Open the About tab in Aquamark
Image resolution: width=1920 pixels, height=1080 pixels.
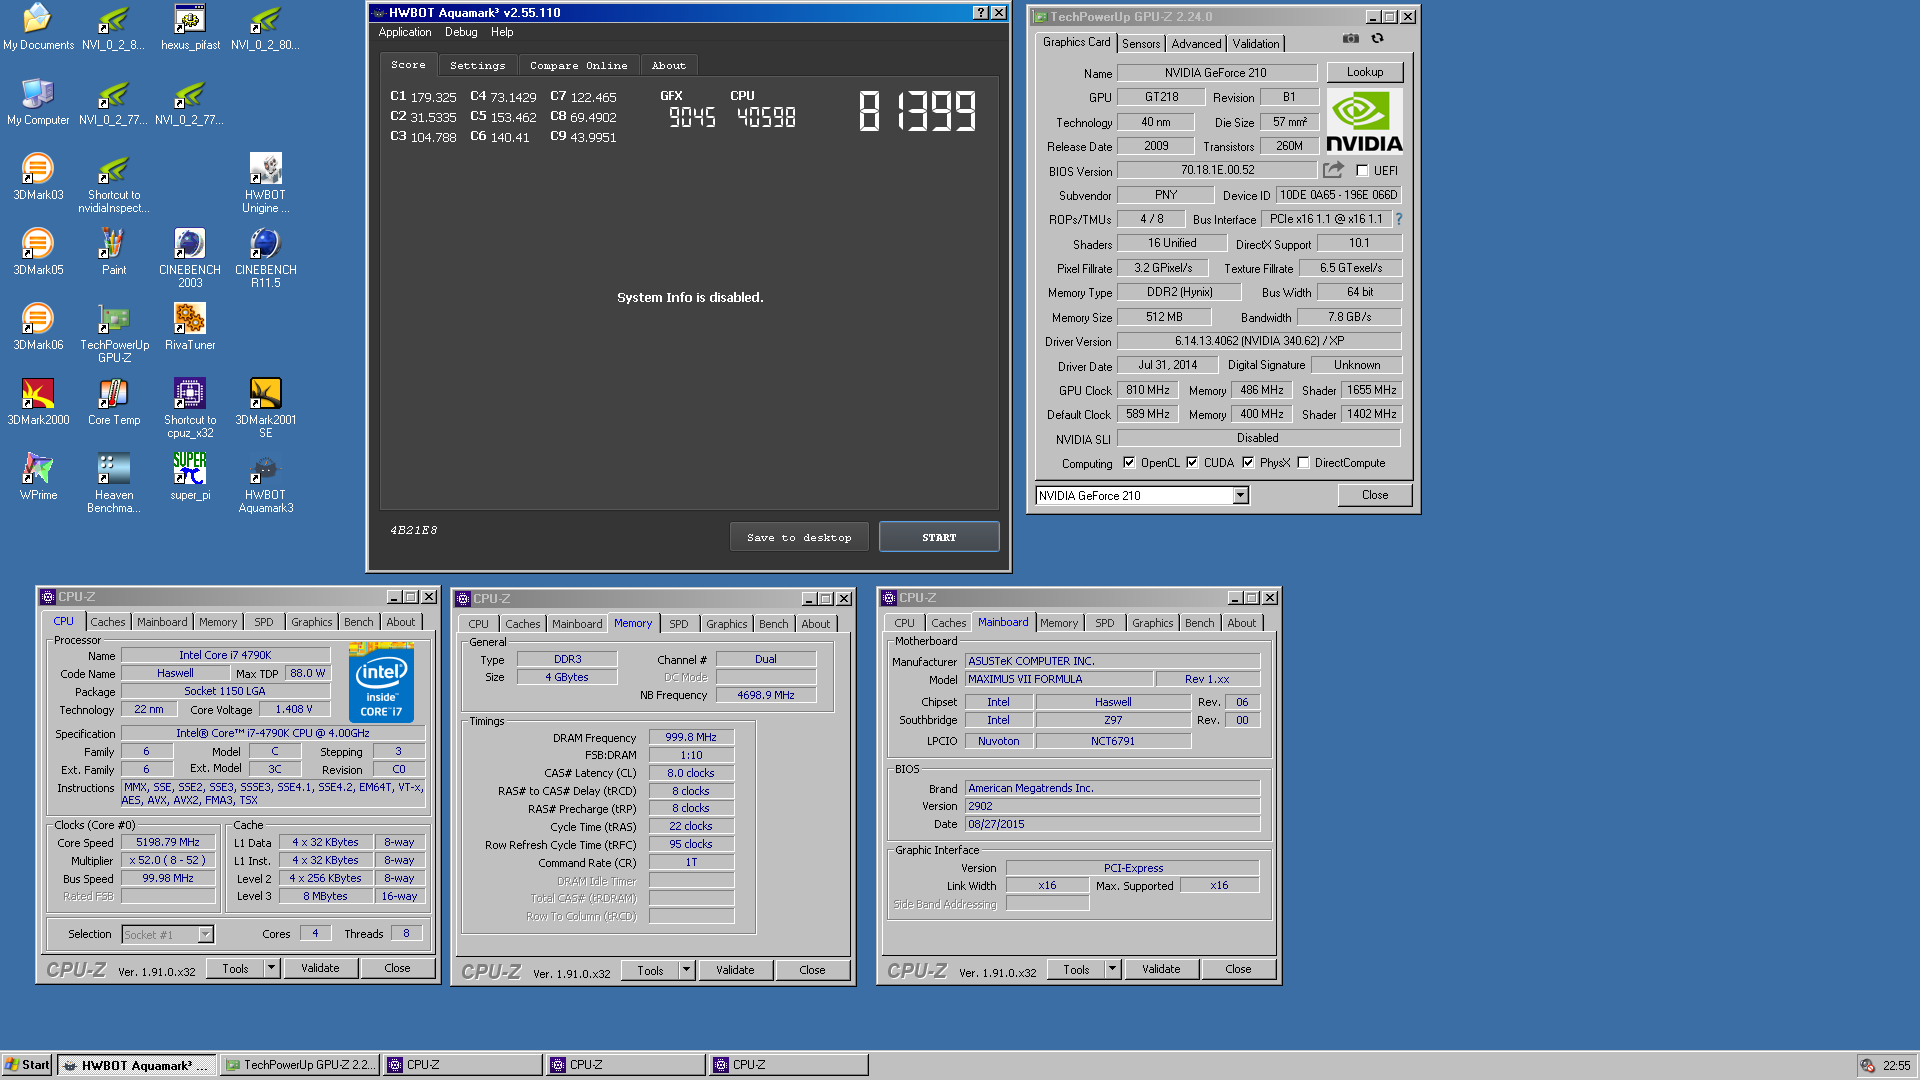[669, 65]
